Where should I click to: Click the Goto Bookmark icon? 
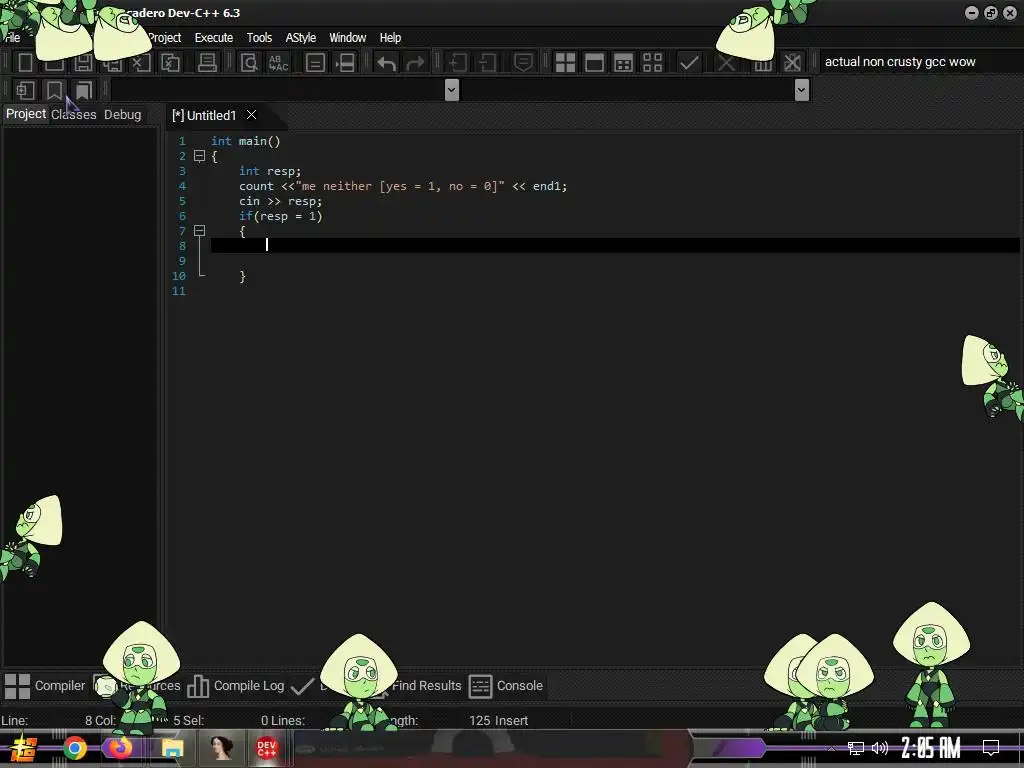[x=84, y=90]
